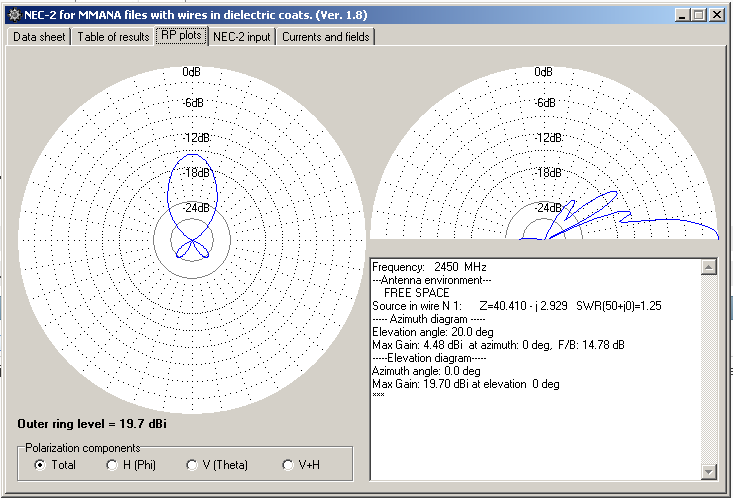Click the results scrollbar up arrow
The image size is (733, 498).
(x=709, y=268)
